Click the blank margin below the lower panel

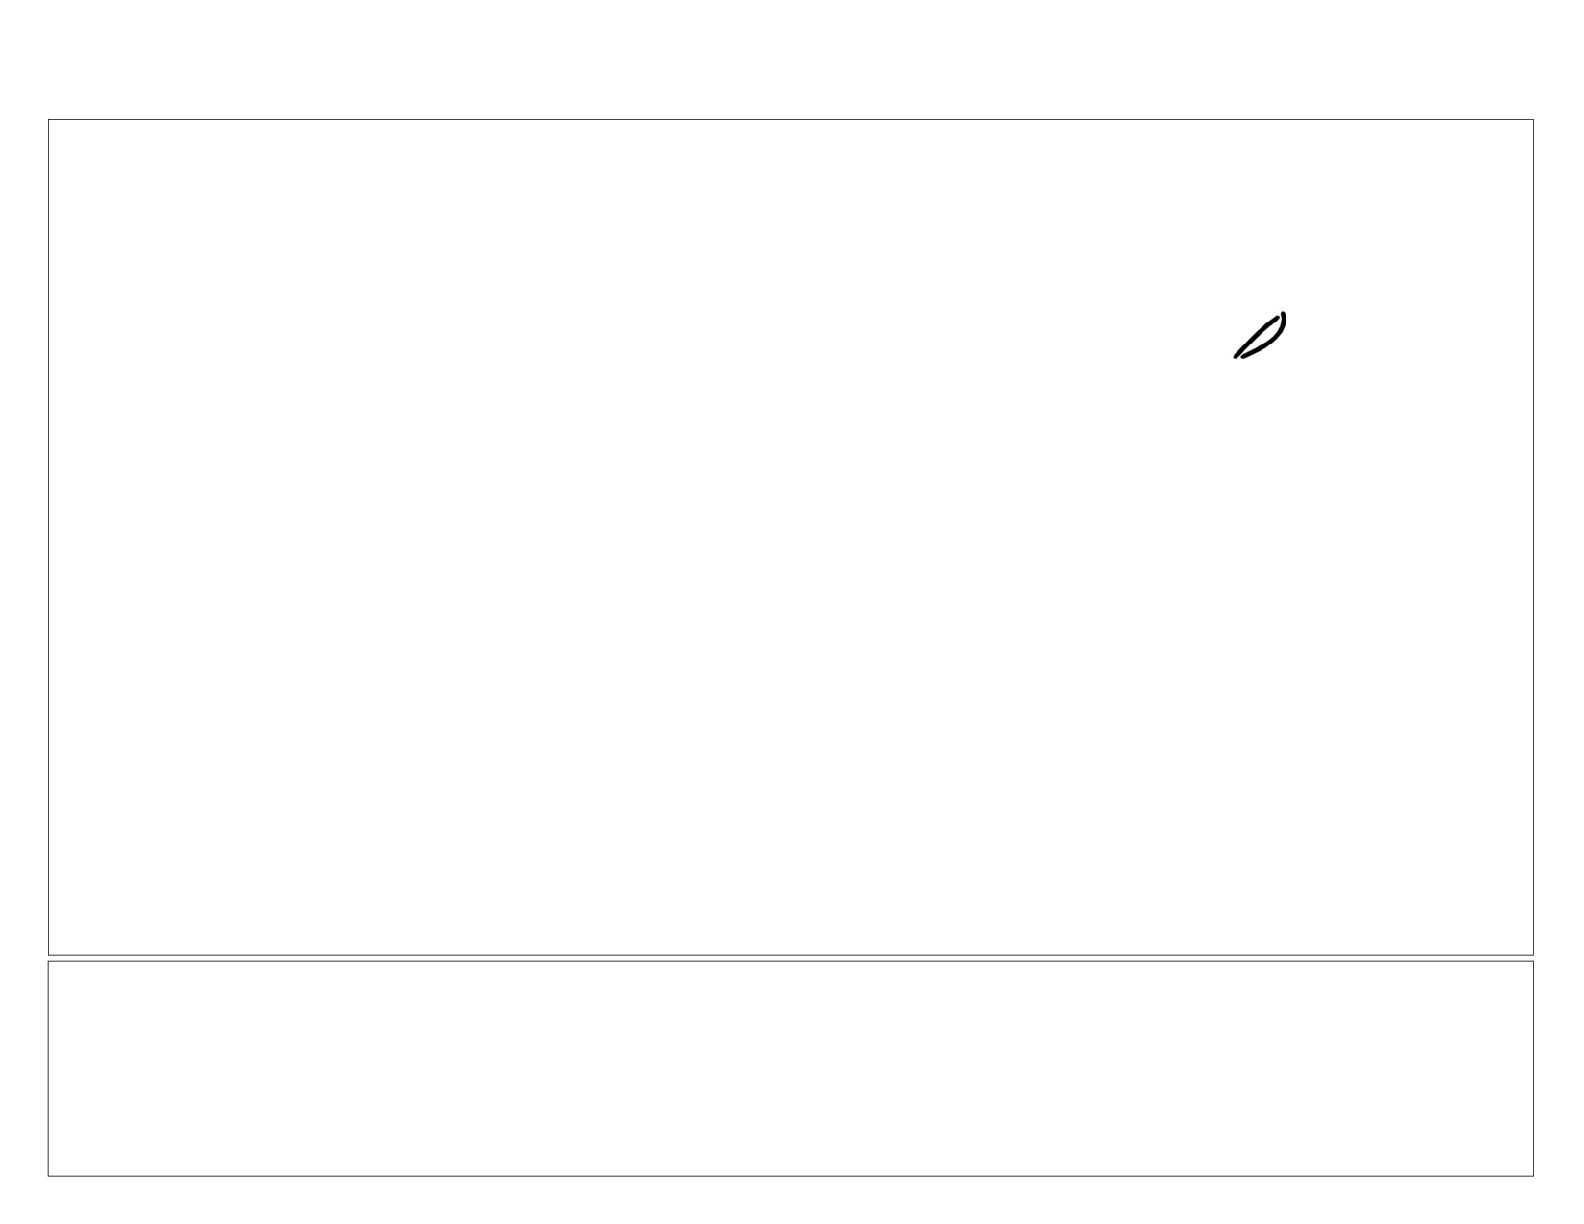[790, 1202]
